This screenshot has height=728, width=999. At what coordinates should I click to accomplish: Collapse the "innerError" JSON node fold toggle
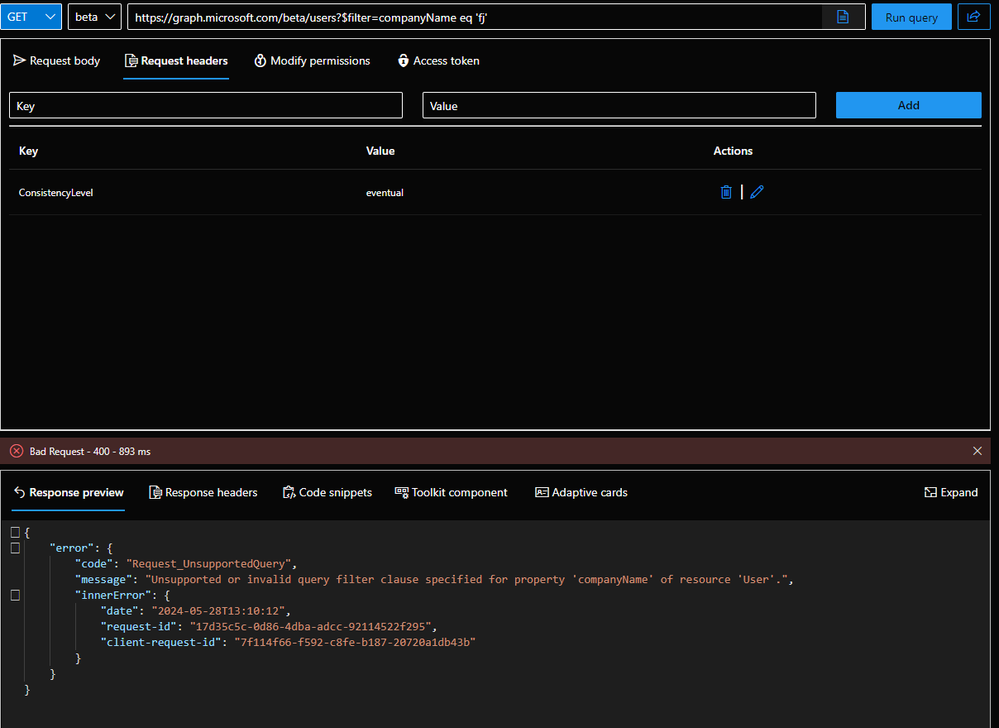point(15,595)
